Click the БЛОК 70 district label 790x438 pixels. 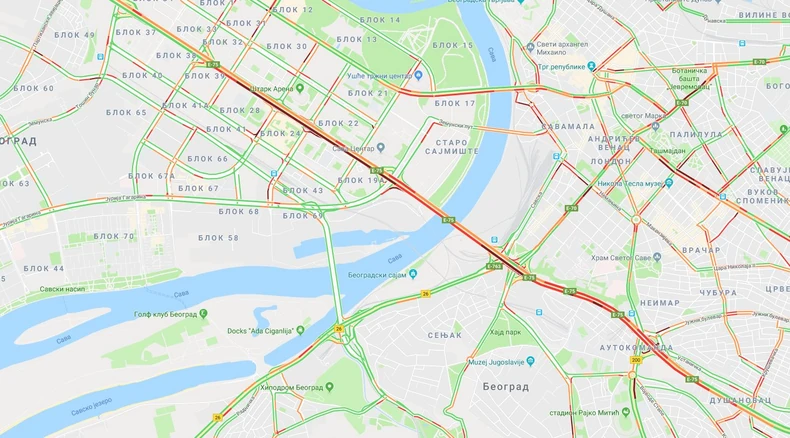(x=114, y=236)
